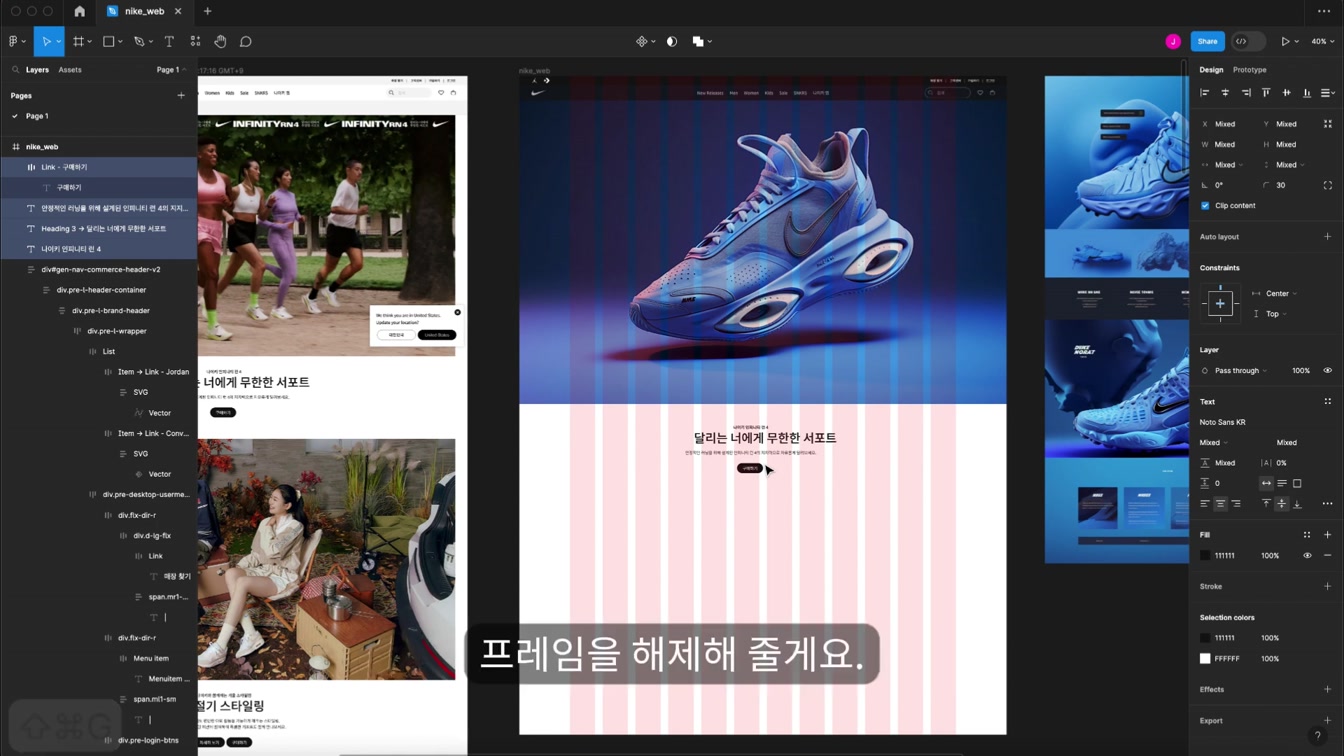This screenshot has height=756, width=1344.
Task: Set text align center
Action: pos(1220,504)
